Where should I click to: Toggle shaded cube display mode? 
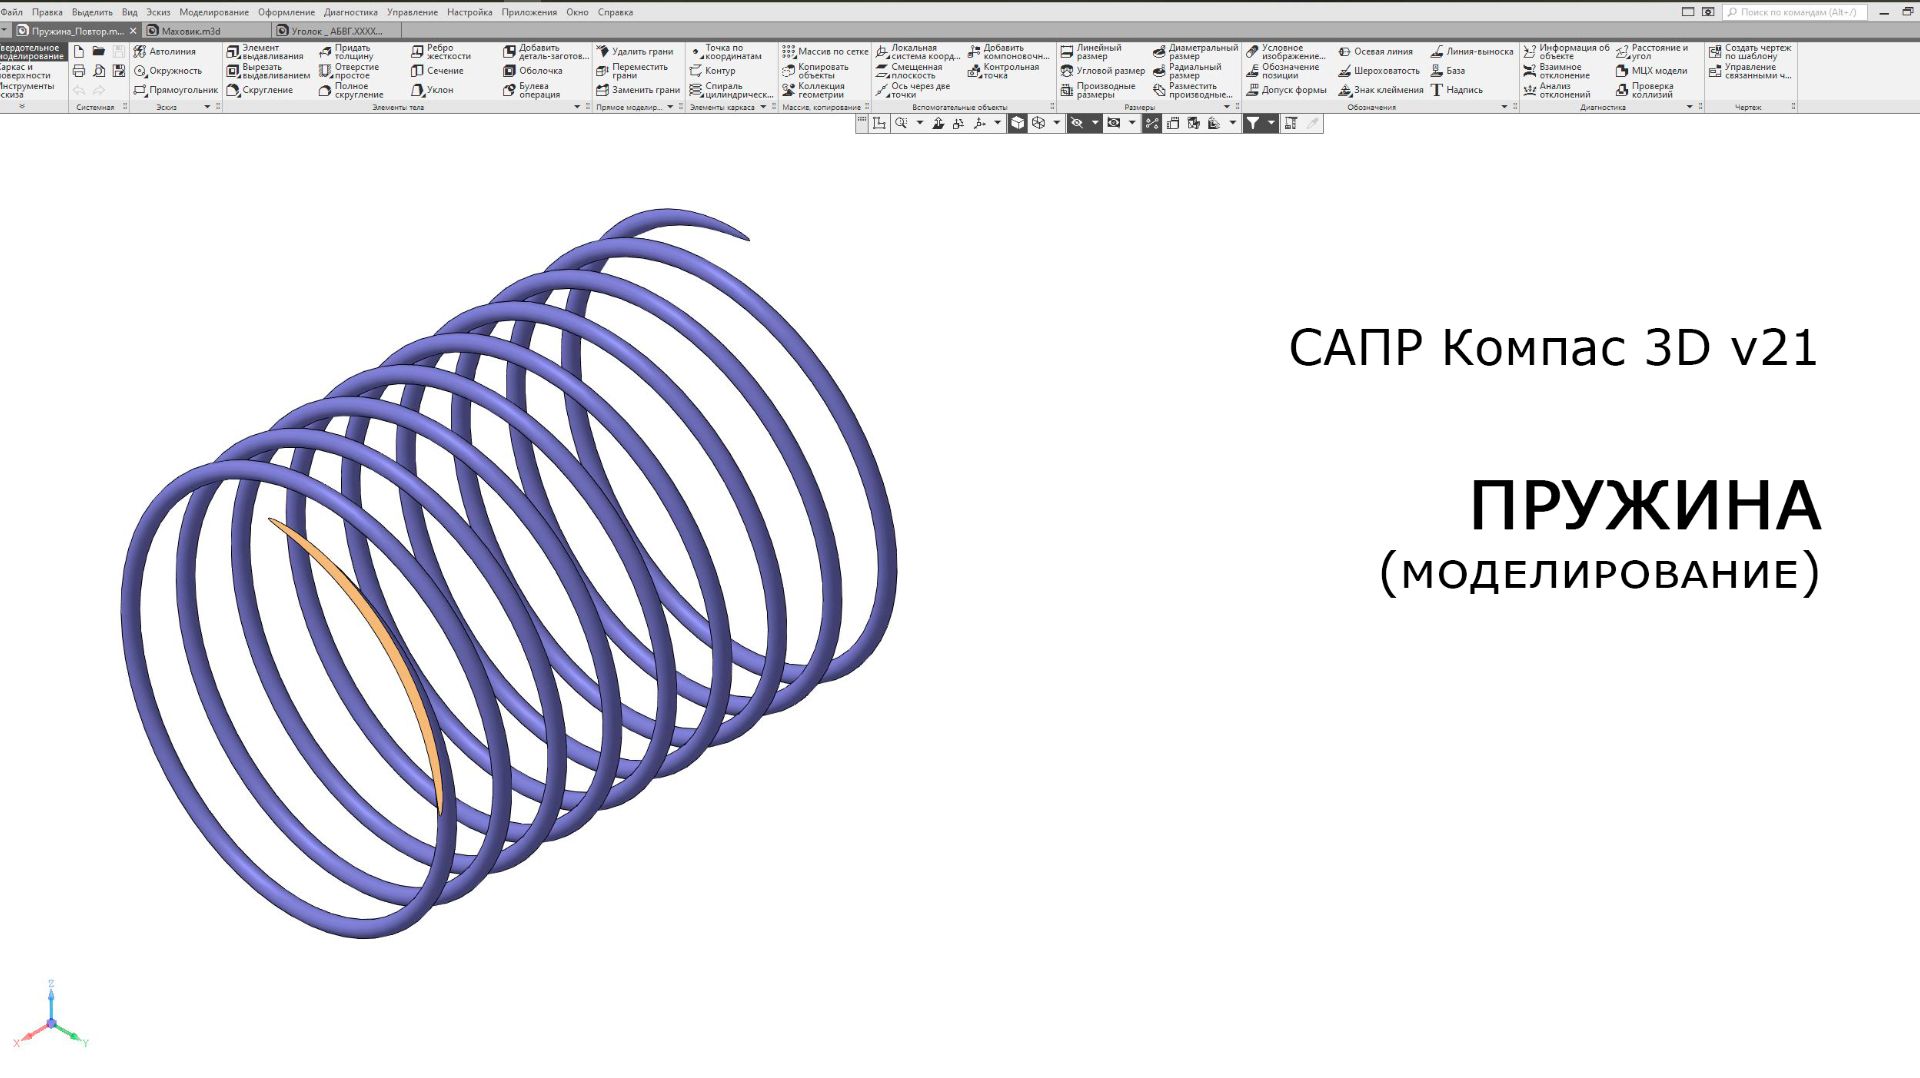point(1017,123)
